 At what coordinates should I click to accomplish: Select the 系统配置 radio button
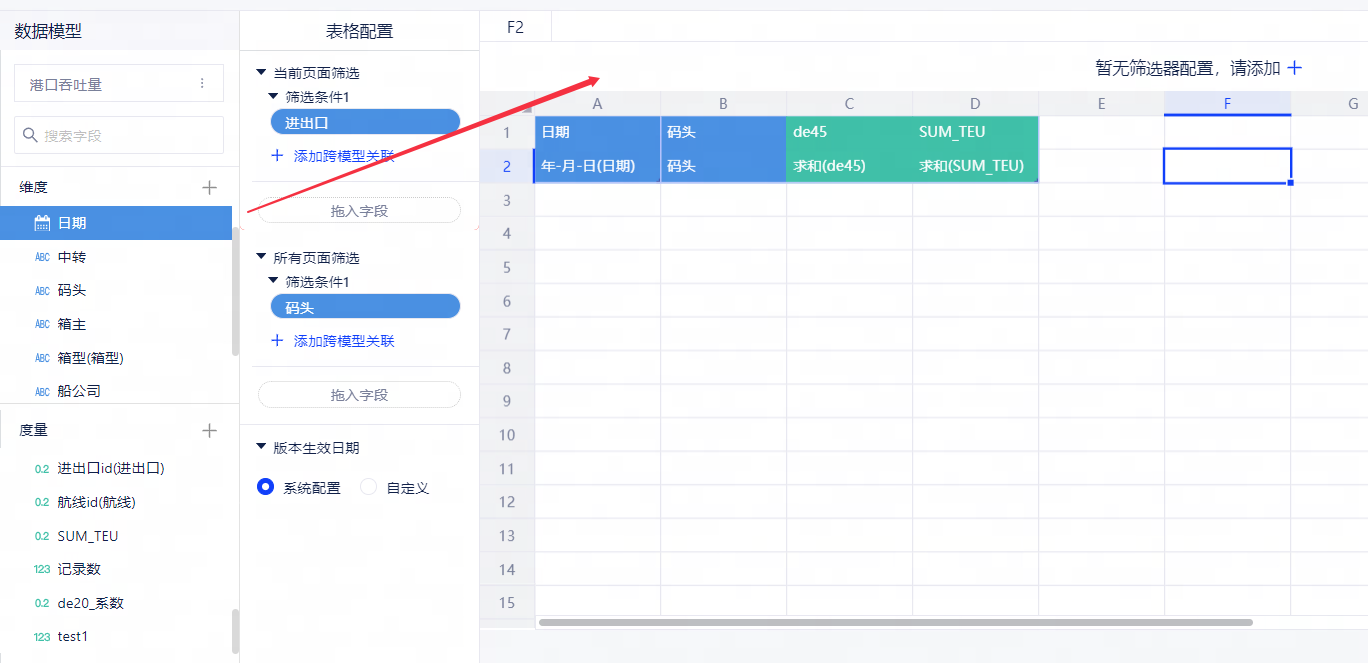coord(265,488)
